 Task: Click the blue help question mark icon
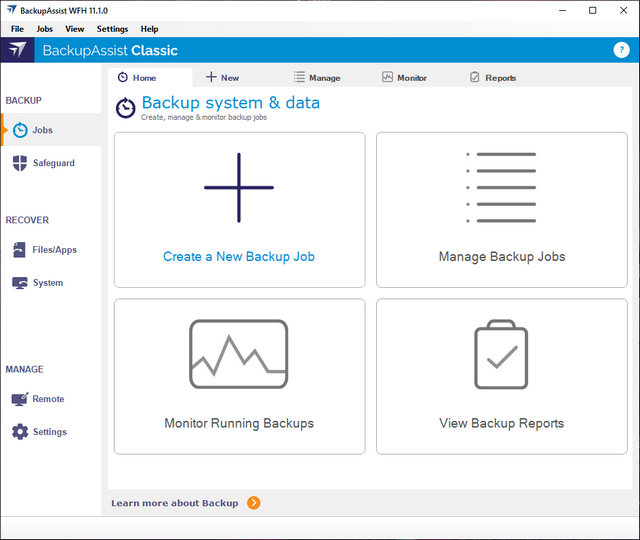(x=621, y=50)
